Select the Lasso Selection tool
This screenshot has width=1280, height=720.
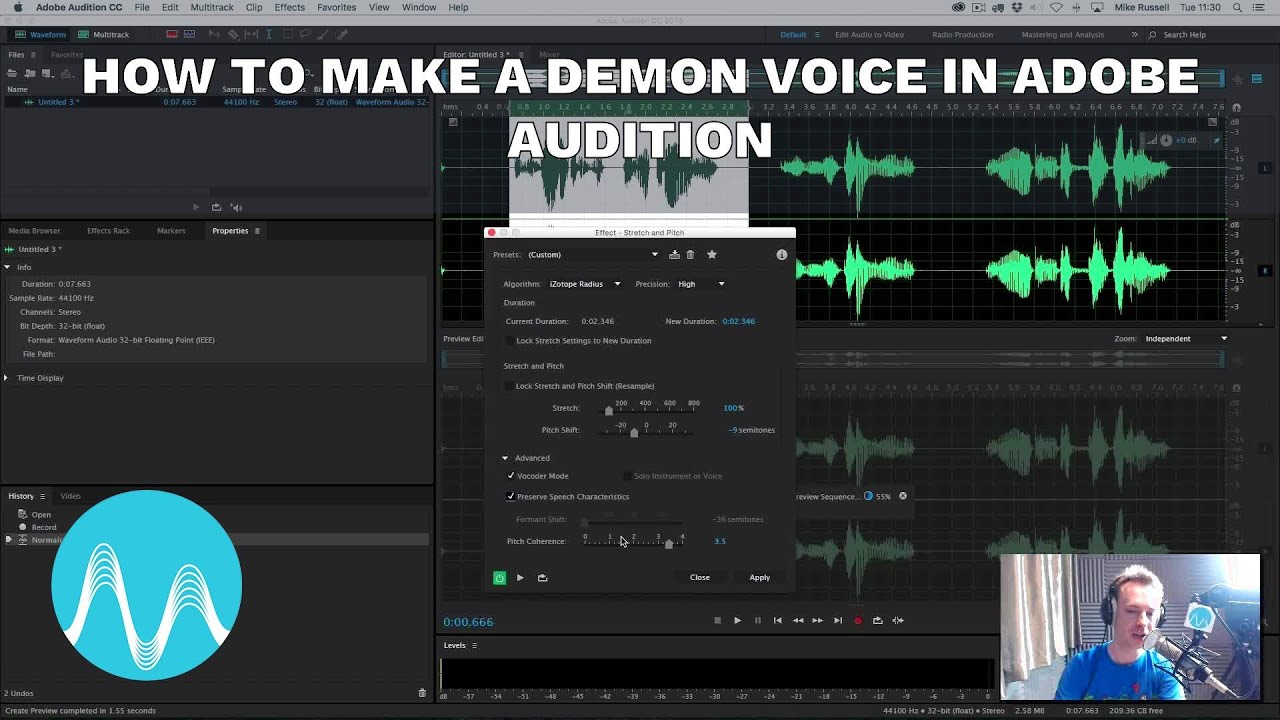click(305, 34)
